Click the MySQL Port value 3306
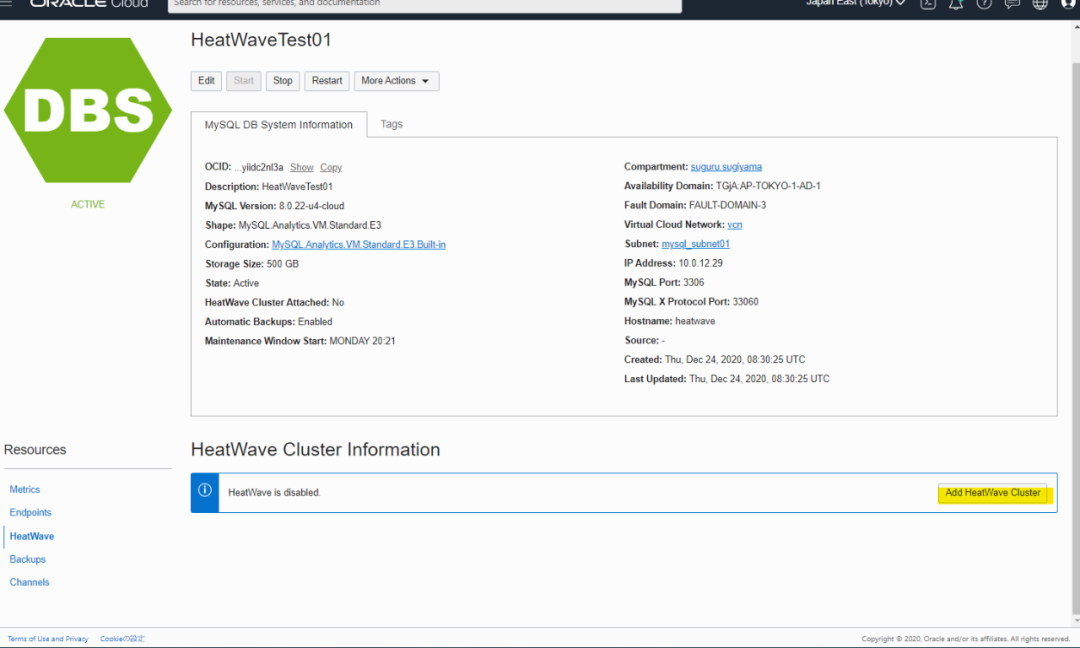Screen dimensions: 1080x648 coord(694,282)
